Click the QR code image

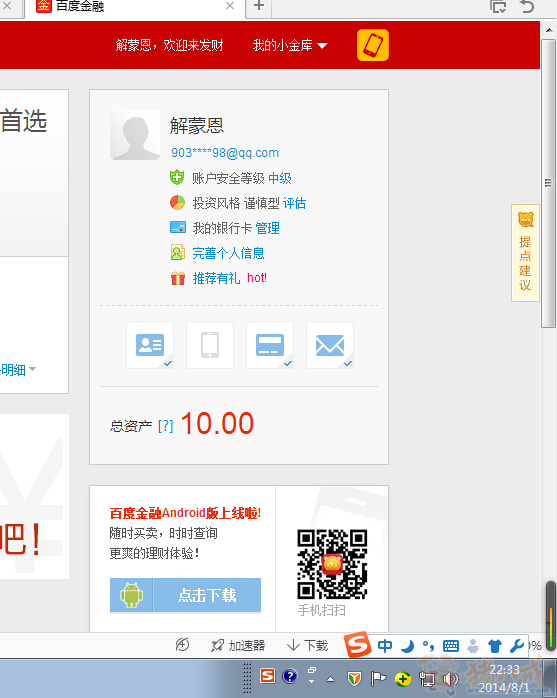click(x=332, y=564)
